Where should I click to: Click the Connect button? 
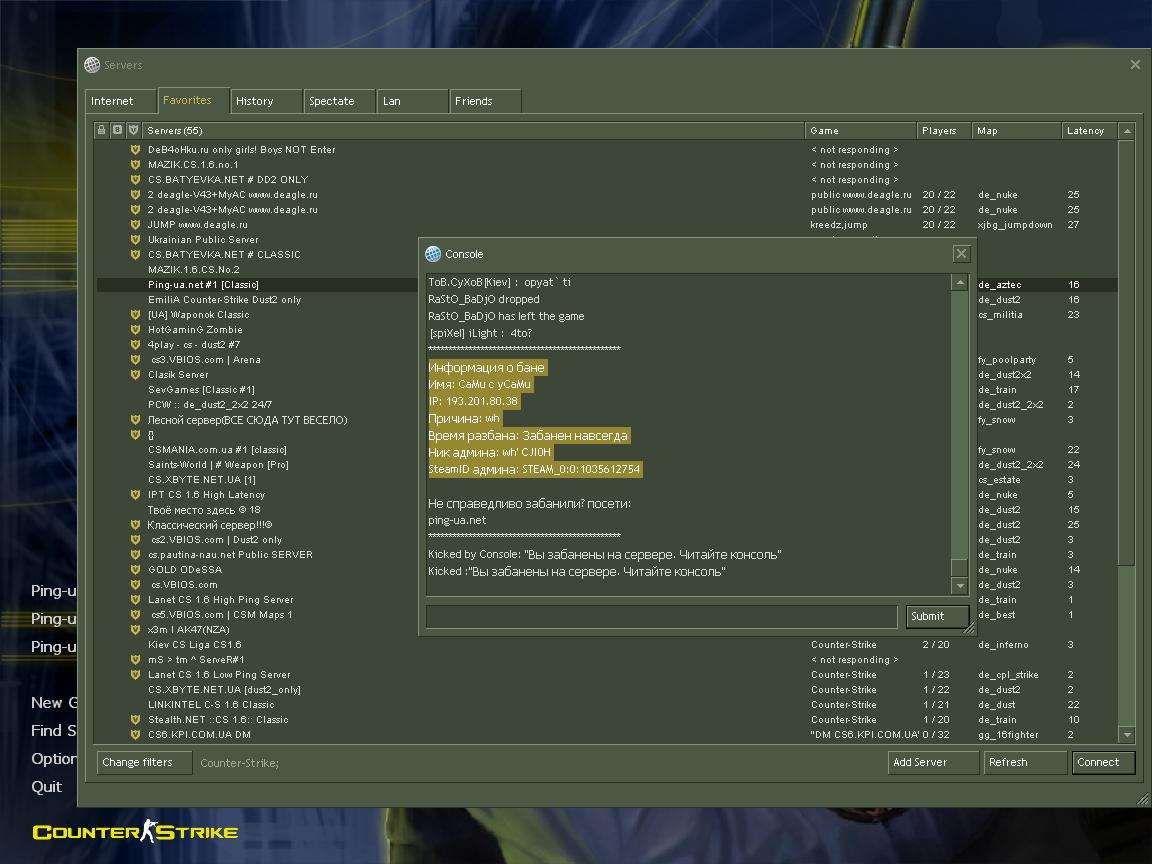click(1103, 763)
